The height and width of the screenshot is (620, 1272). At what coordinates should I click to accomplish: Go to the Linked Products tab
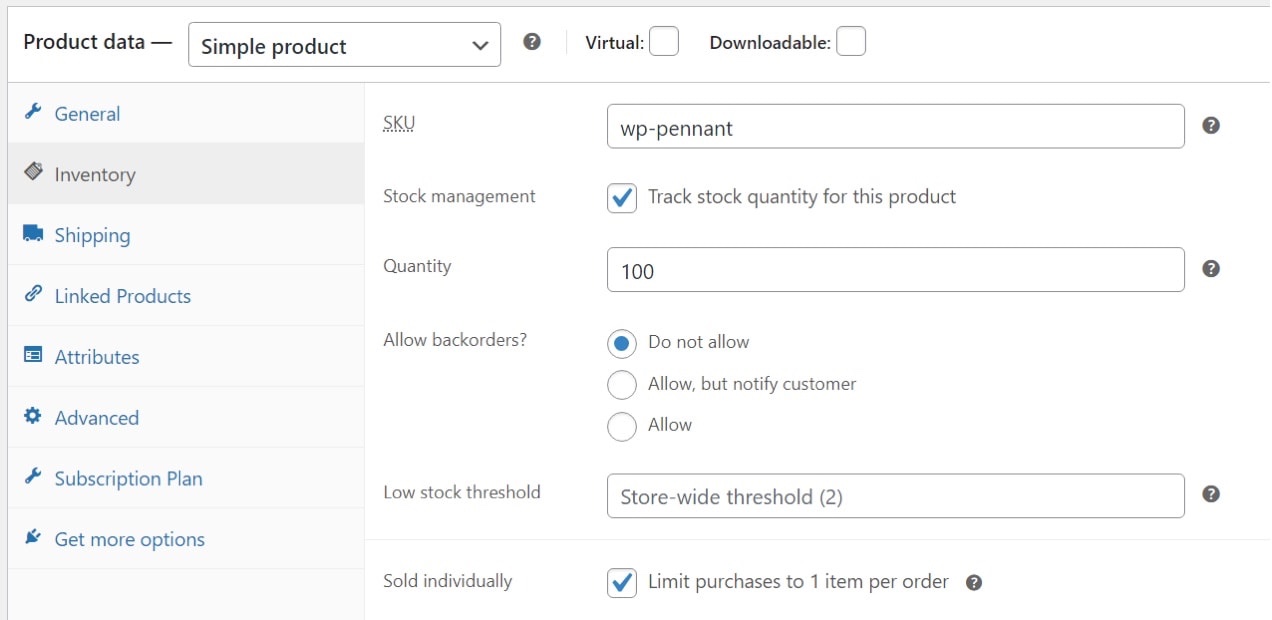(x=186, y=296)
